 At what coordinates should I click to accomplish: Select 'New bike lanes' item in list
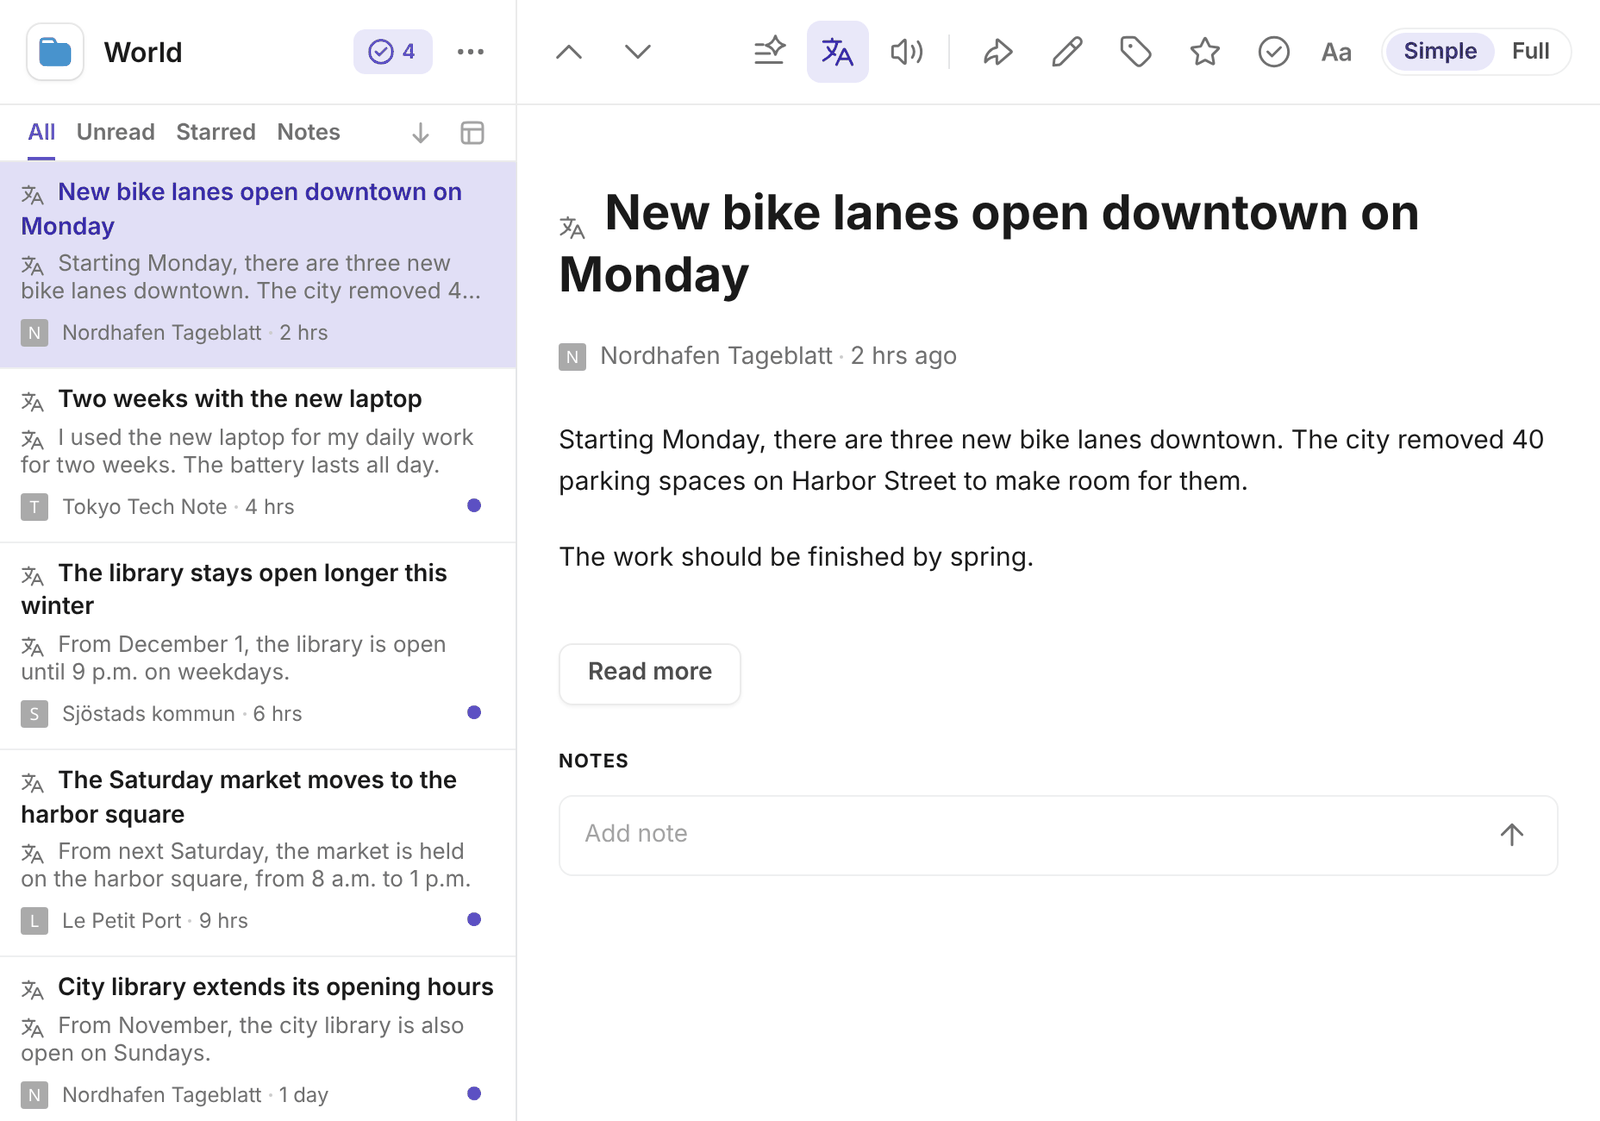click(258, 265)
